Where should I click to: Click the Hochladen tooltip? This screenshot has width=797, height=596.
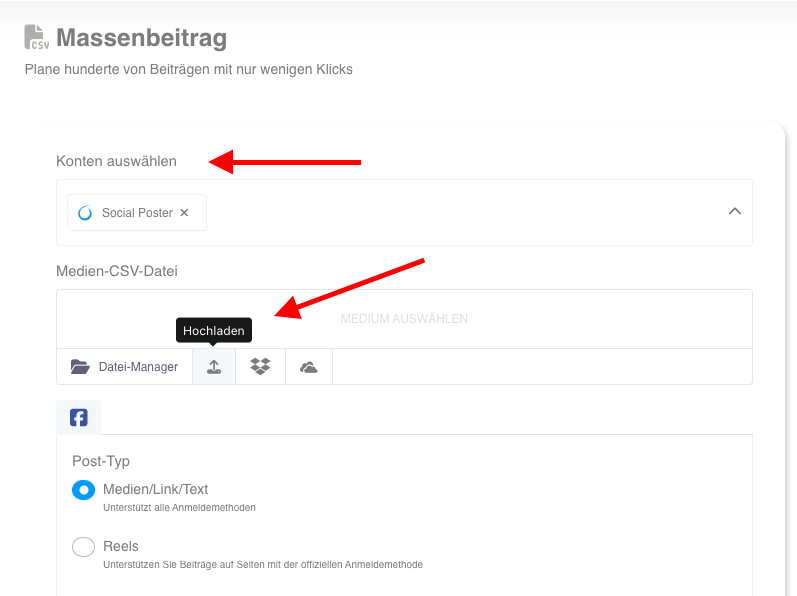click(214, 331)
